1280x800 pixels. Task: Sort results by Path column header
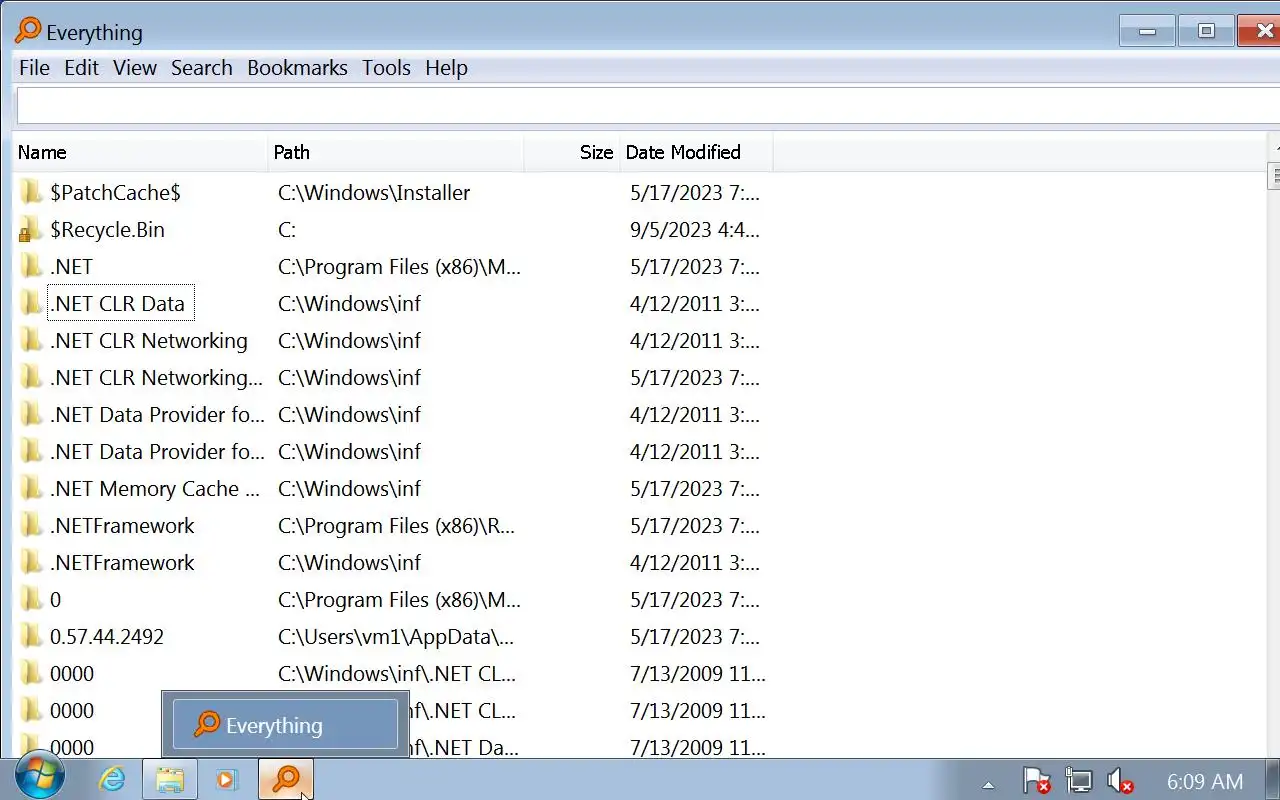(x=395, y=152)
